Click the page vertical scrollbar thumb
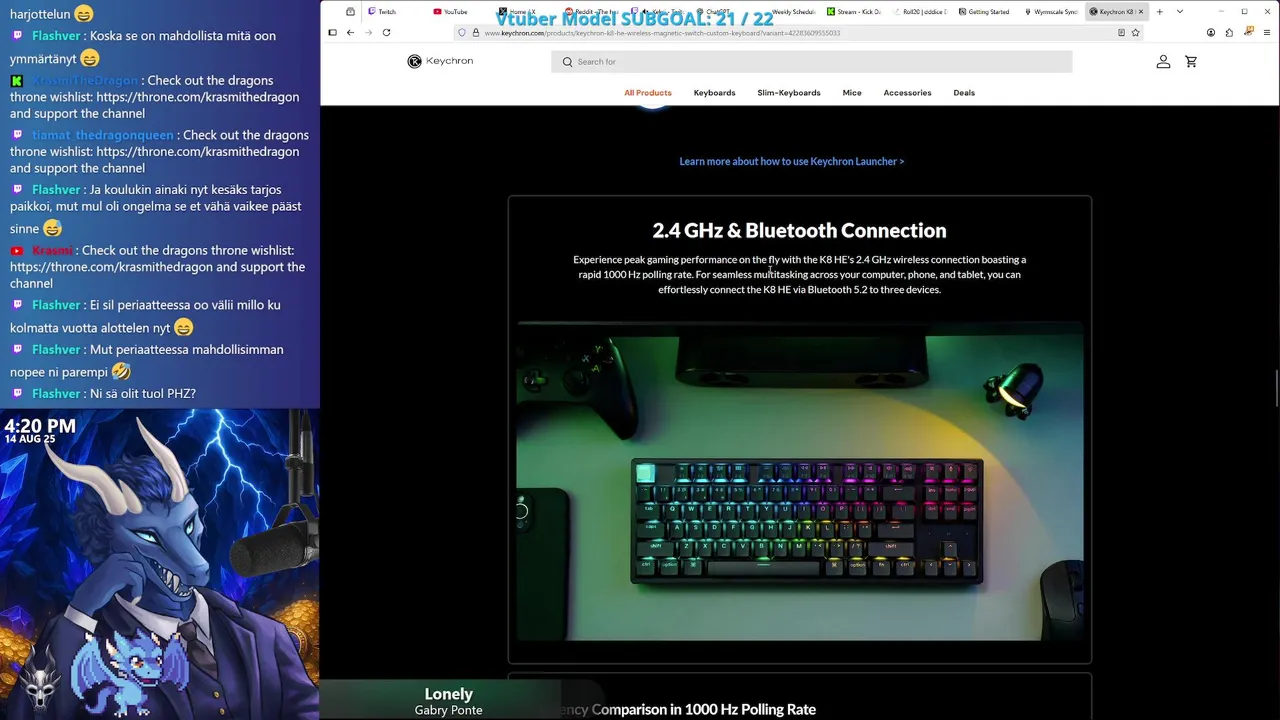This screenshot has width=1280, height=720. point(1276,388)
